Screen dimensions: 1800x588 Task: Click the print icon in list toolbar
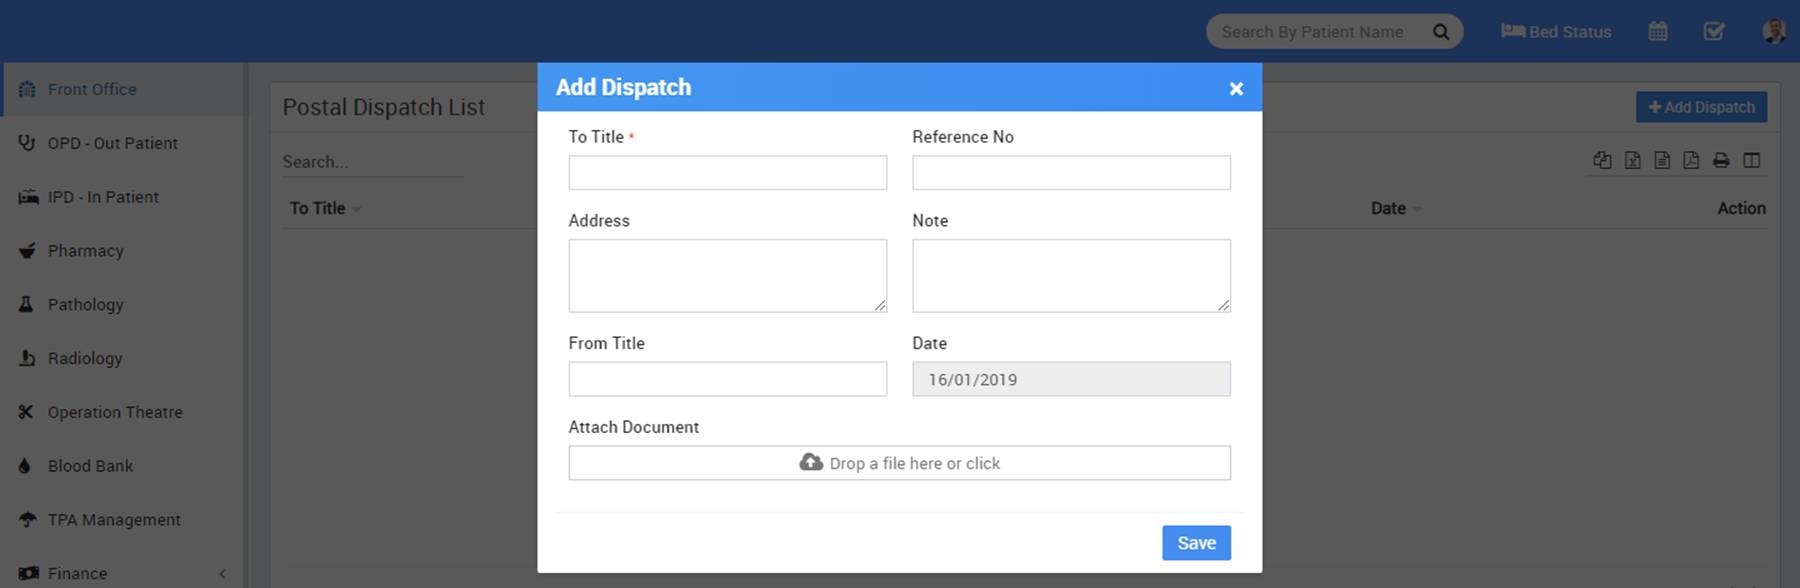(1721, 161)
